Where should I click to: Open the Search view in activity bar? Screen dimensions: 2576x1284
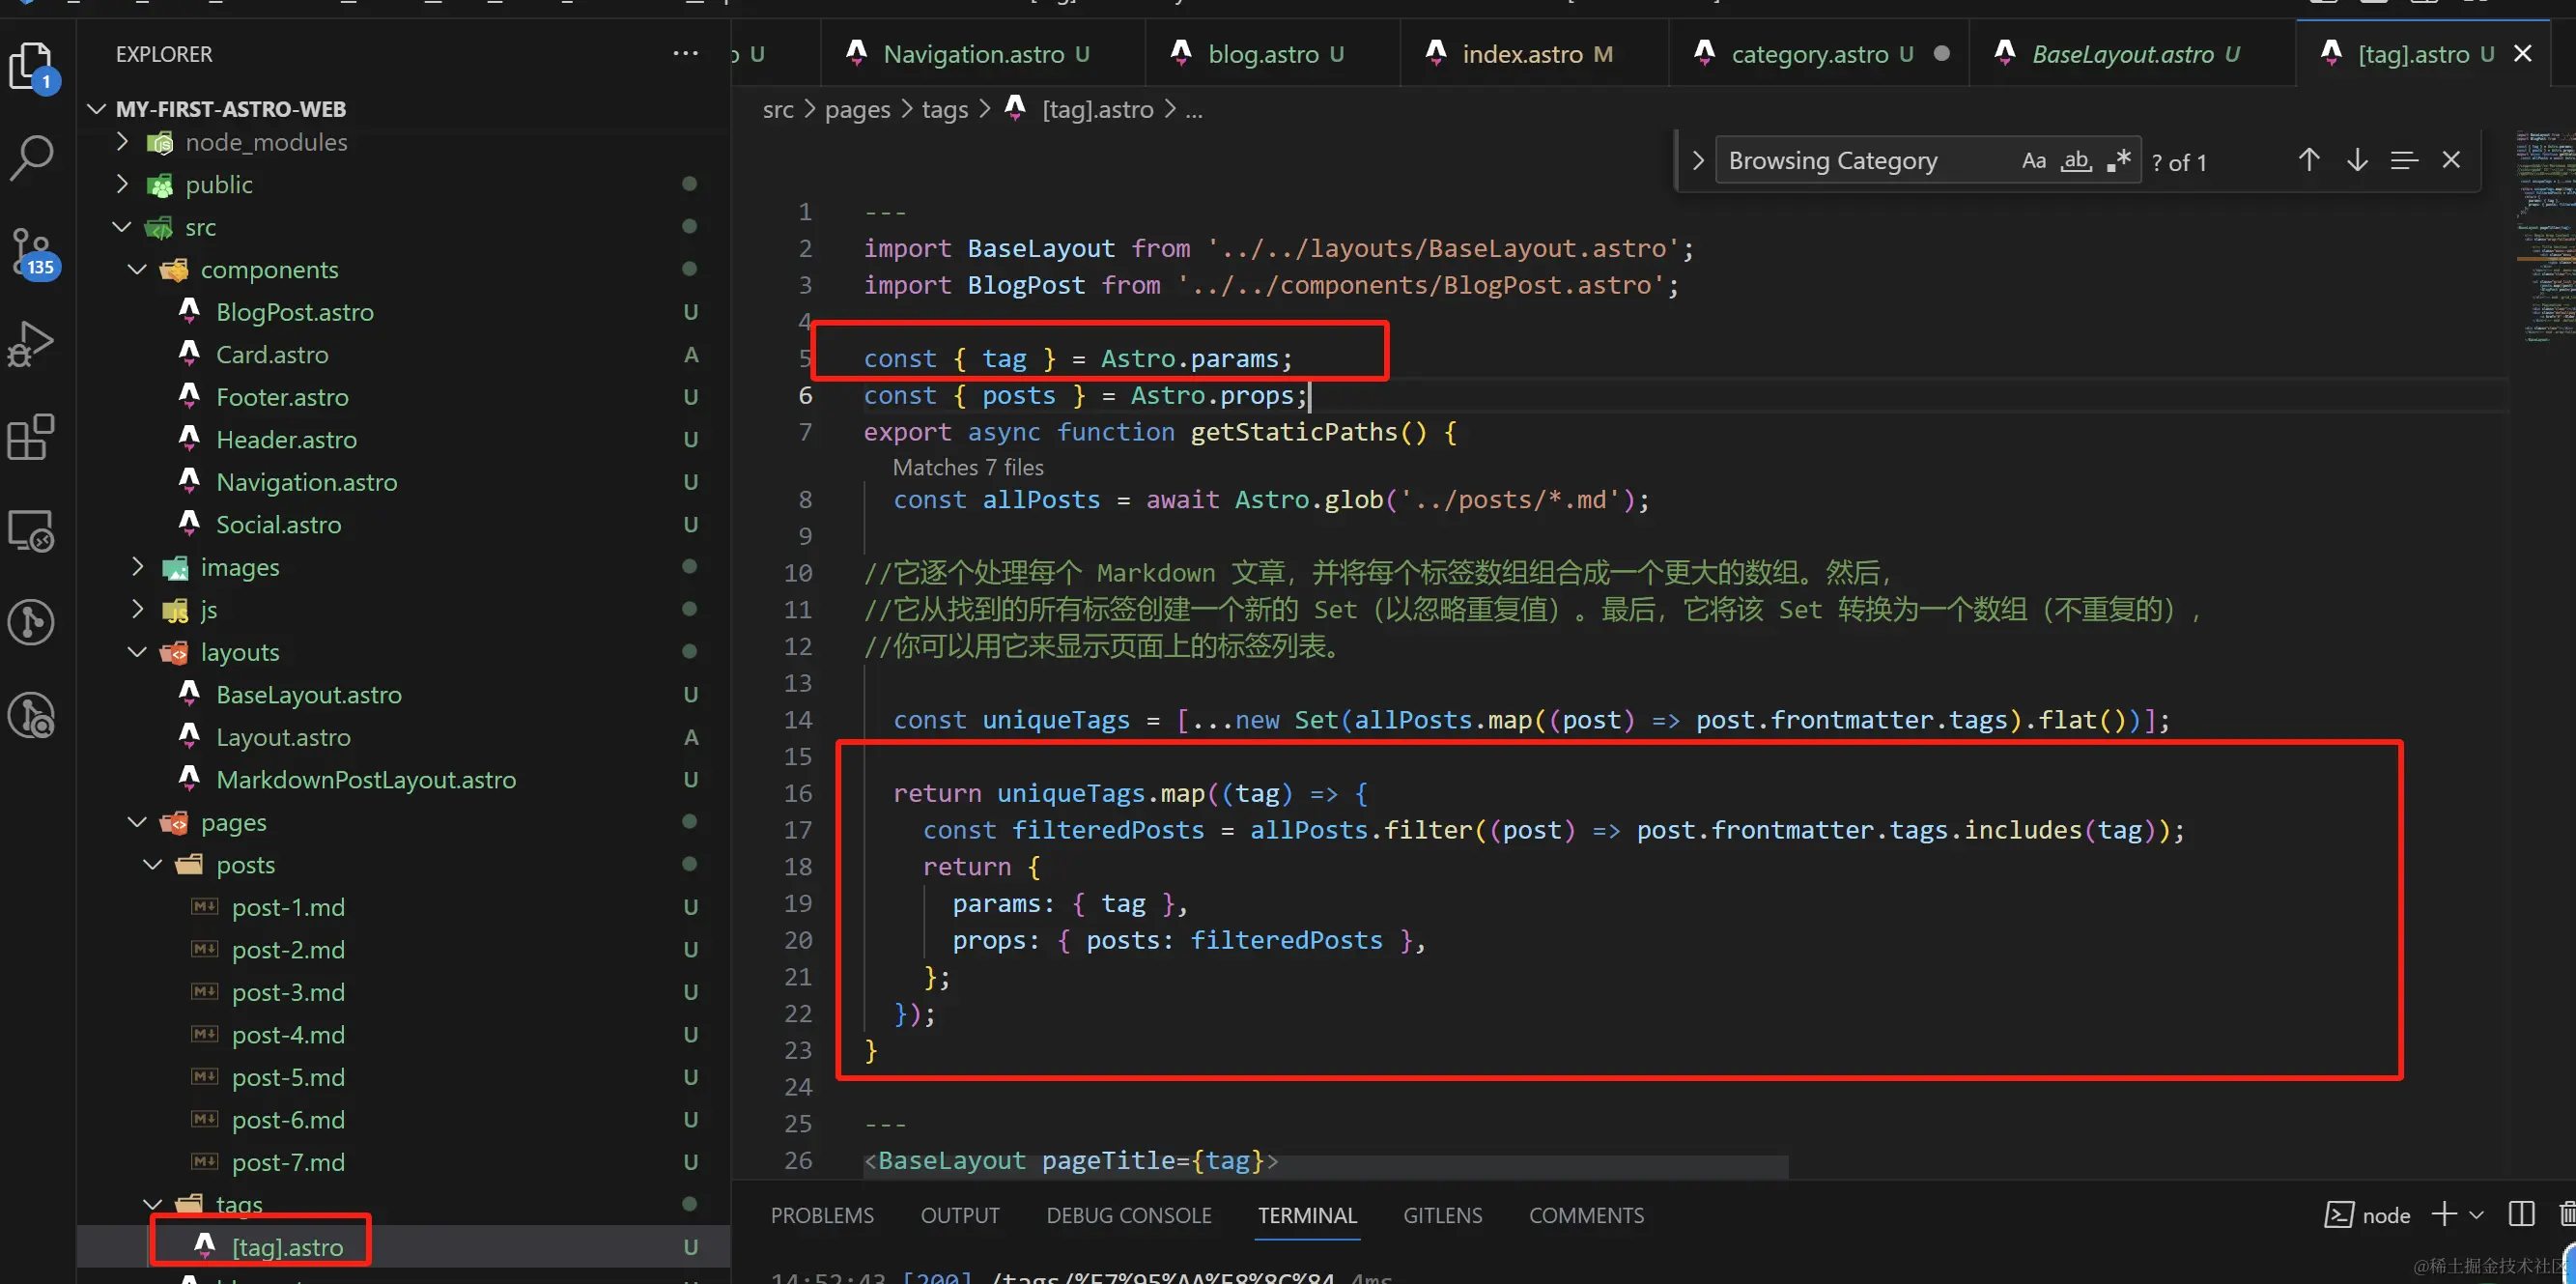[32, 158]
